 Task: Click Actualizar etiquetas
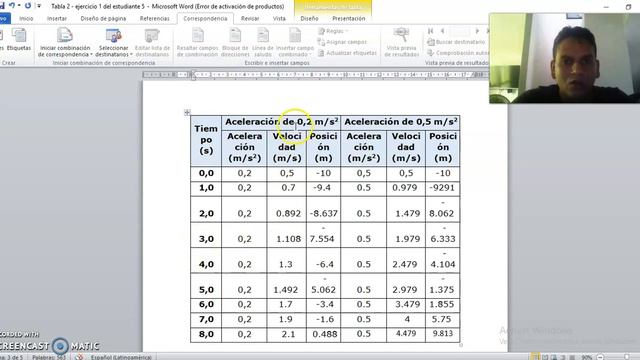click(x=347, y=53)
